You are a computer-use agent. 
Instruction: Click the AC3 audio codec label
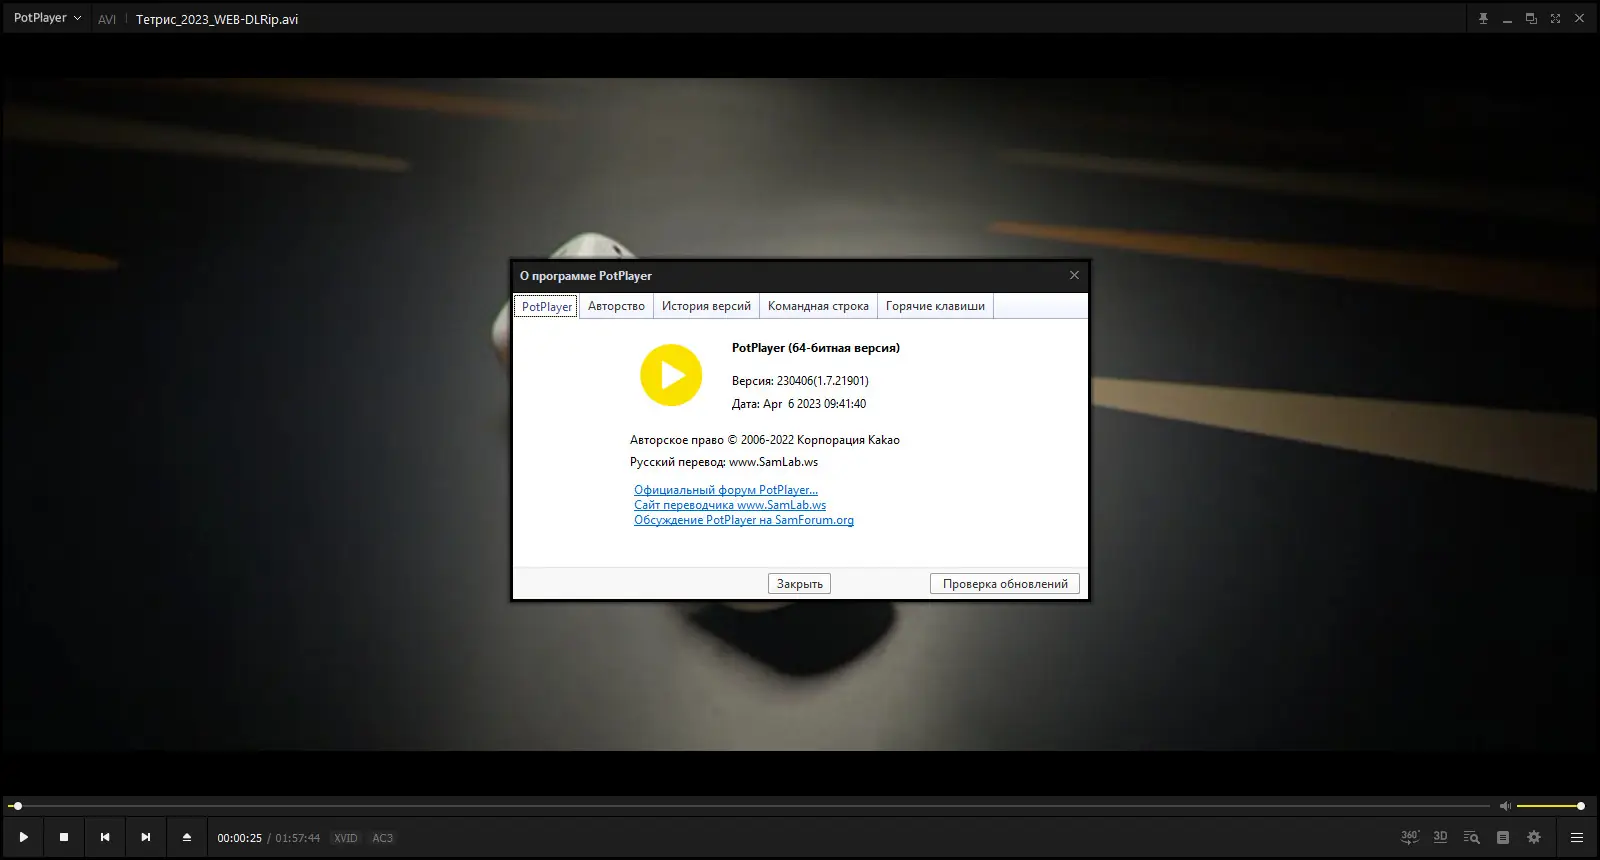tap(383, 838)
